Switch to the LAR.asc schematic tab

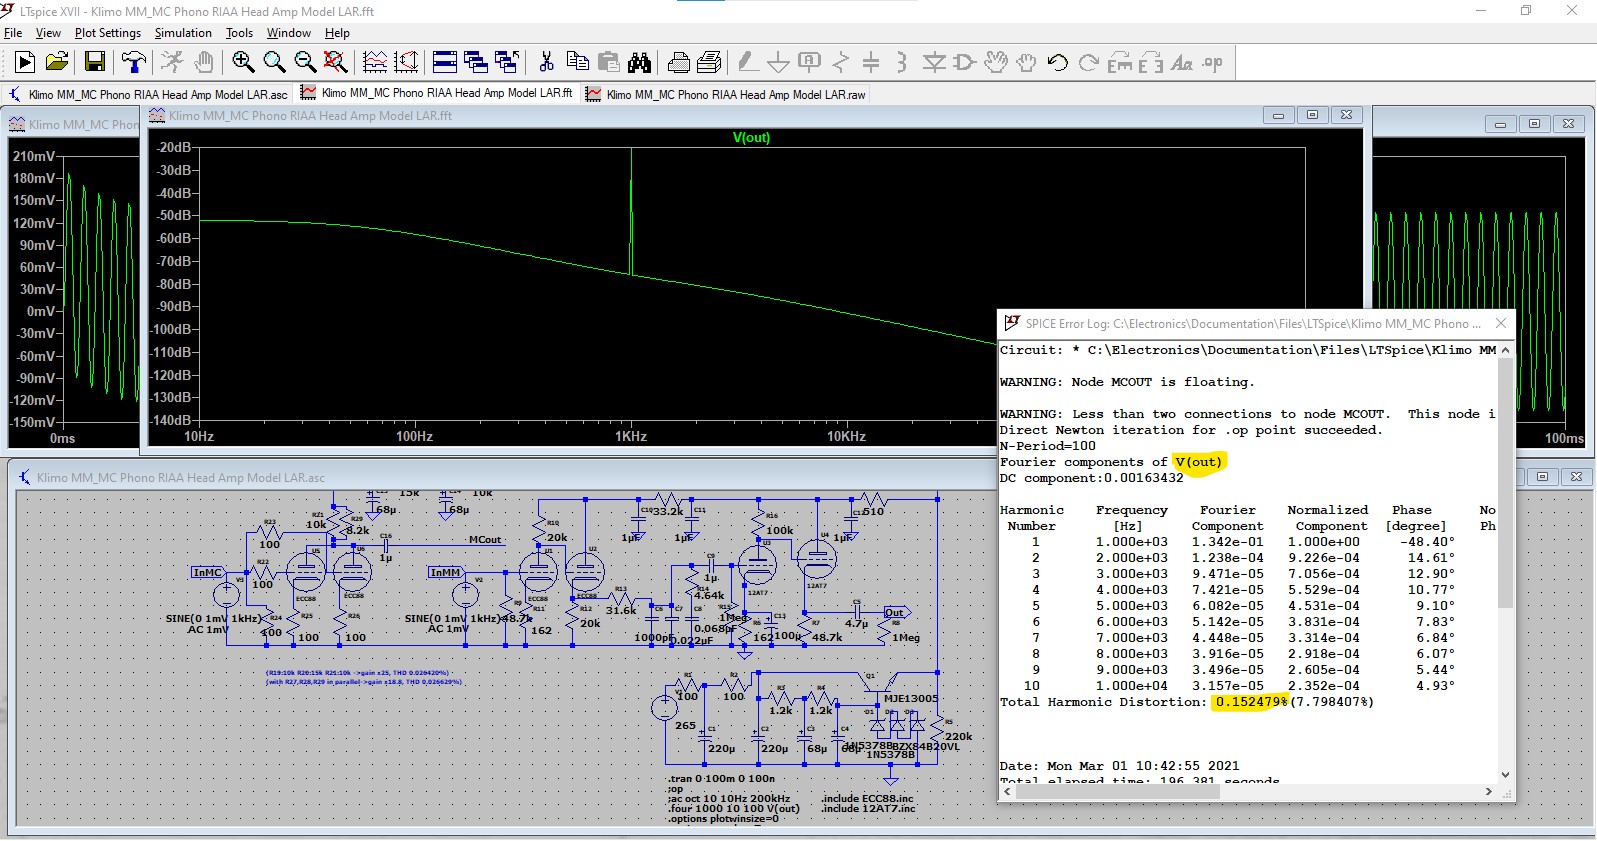(148, 94)
